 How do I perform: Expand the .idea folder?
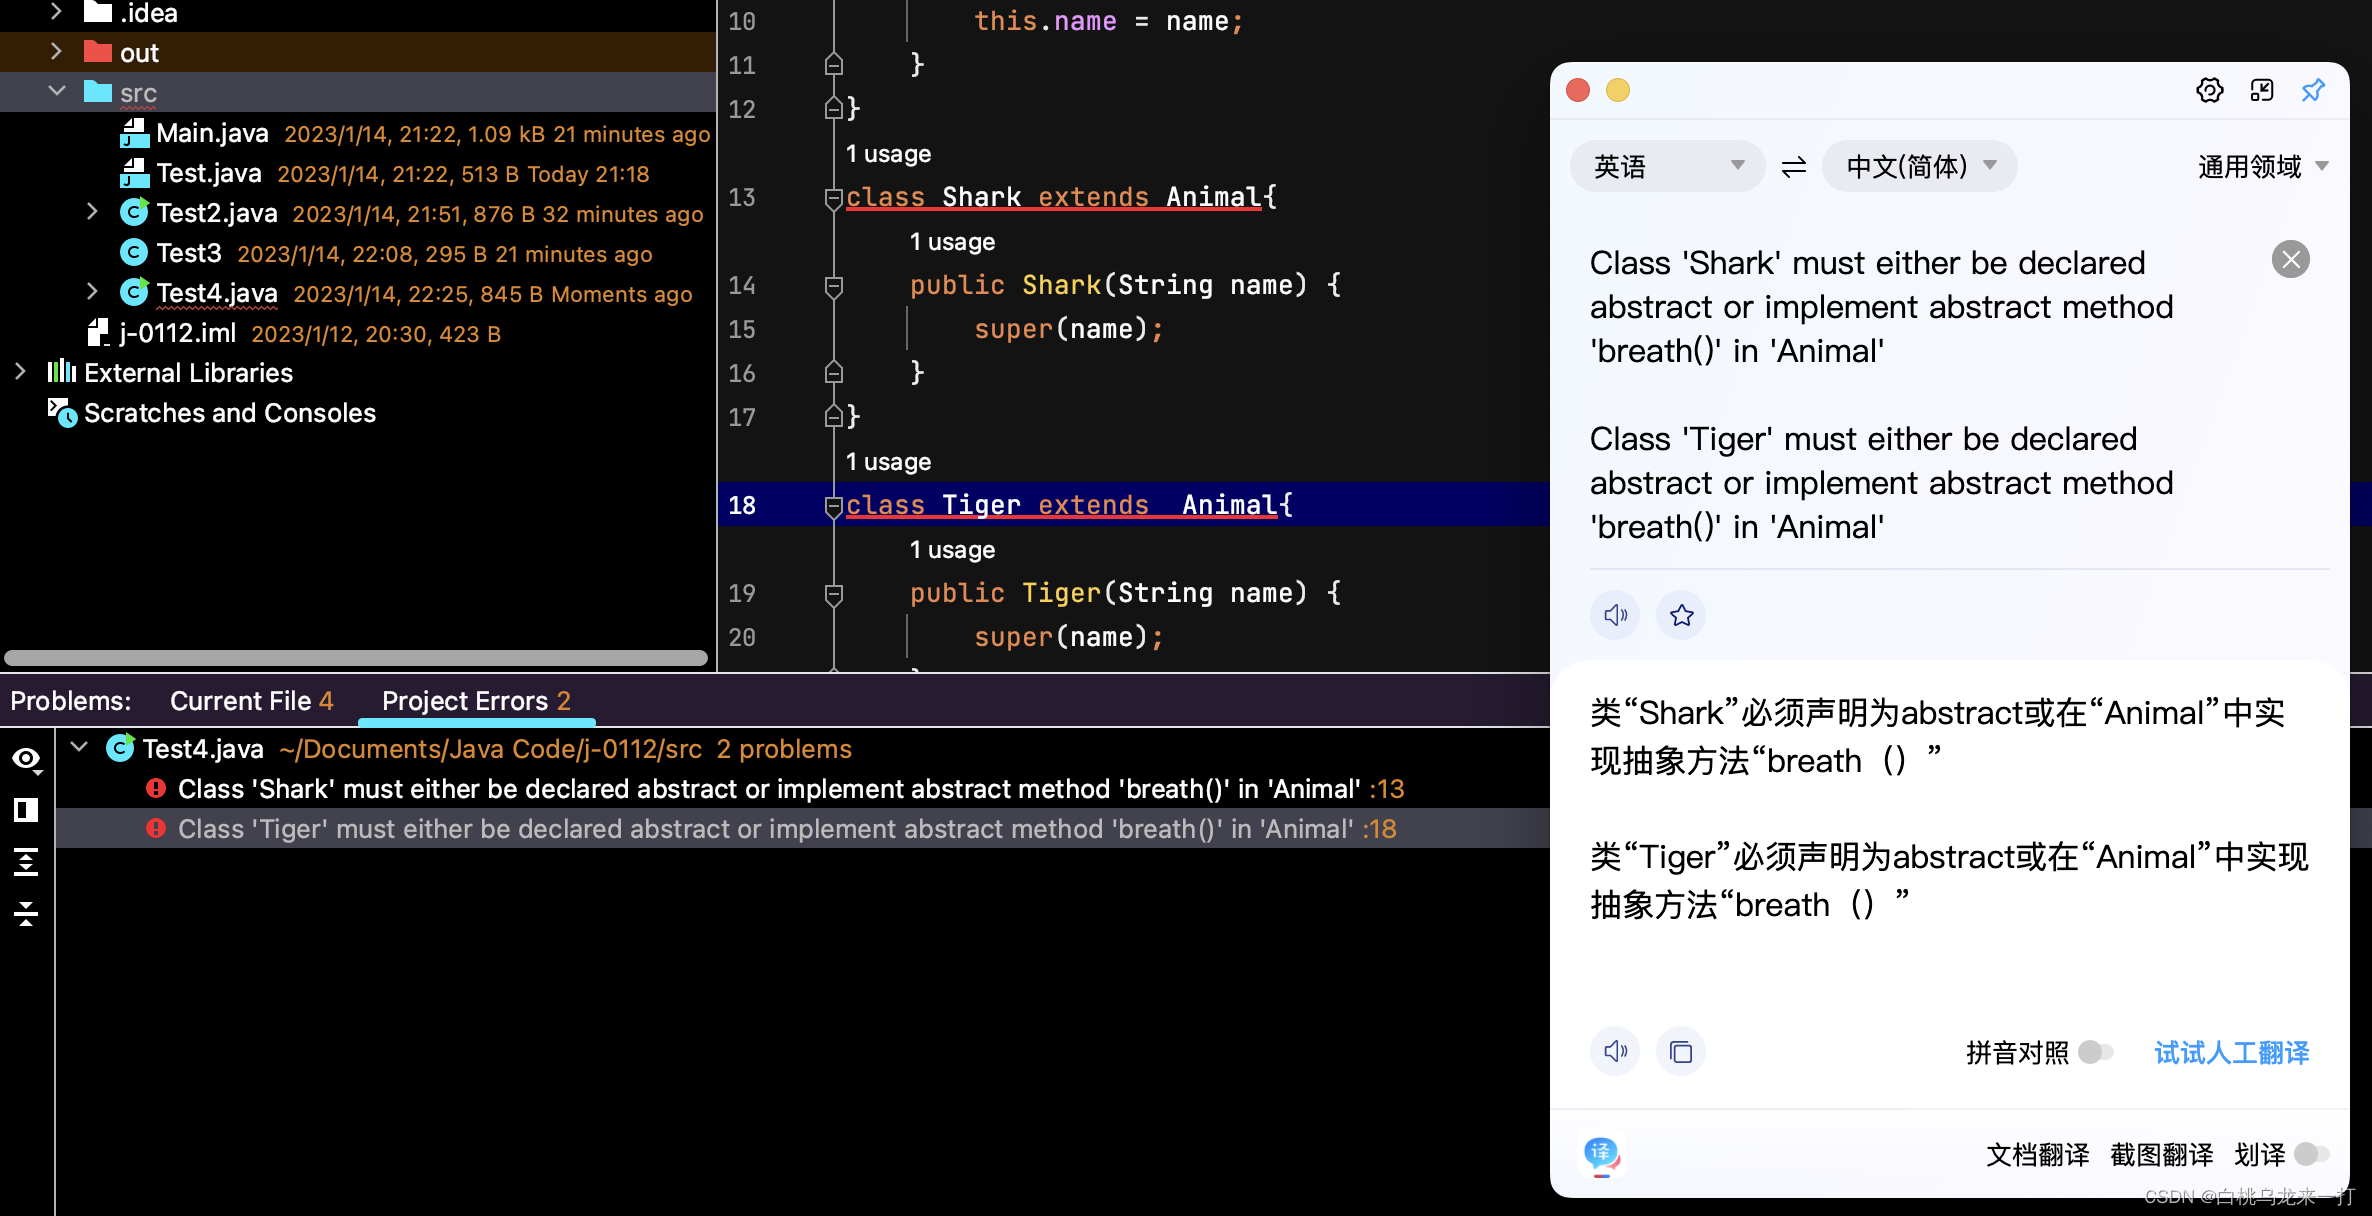pyautogui.click(x=56, y=12)
